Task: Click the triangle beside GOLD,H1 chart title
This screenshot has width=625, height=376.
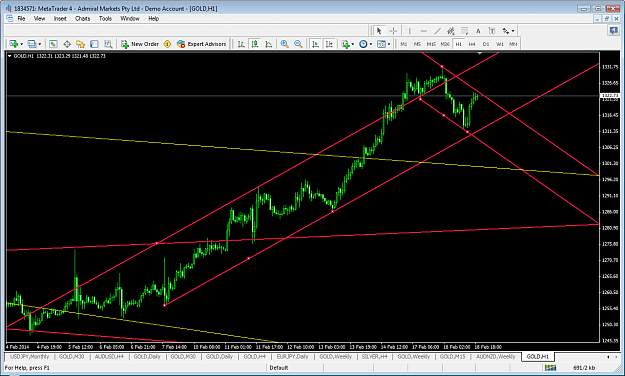Action: pos(10,56)
